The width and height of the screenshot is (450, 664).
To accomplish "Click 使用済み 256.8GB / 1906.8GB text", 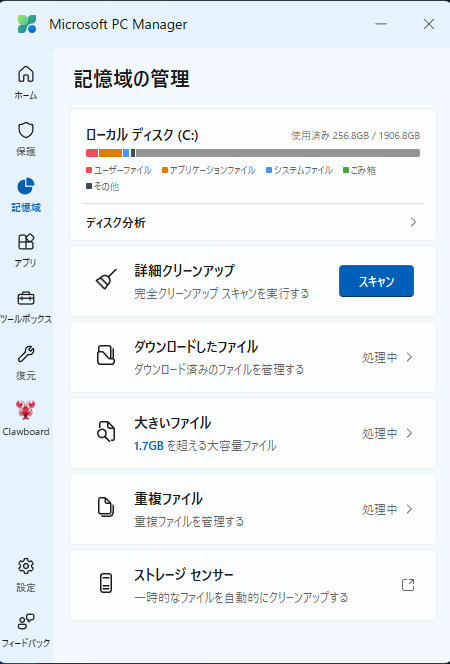I will pos(355,136).
